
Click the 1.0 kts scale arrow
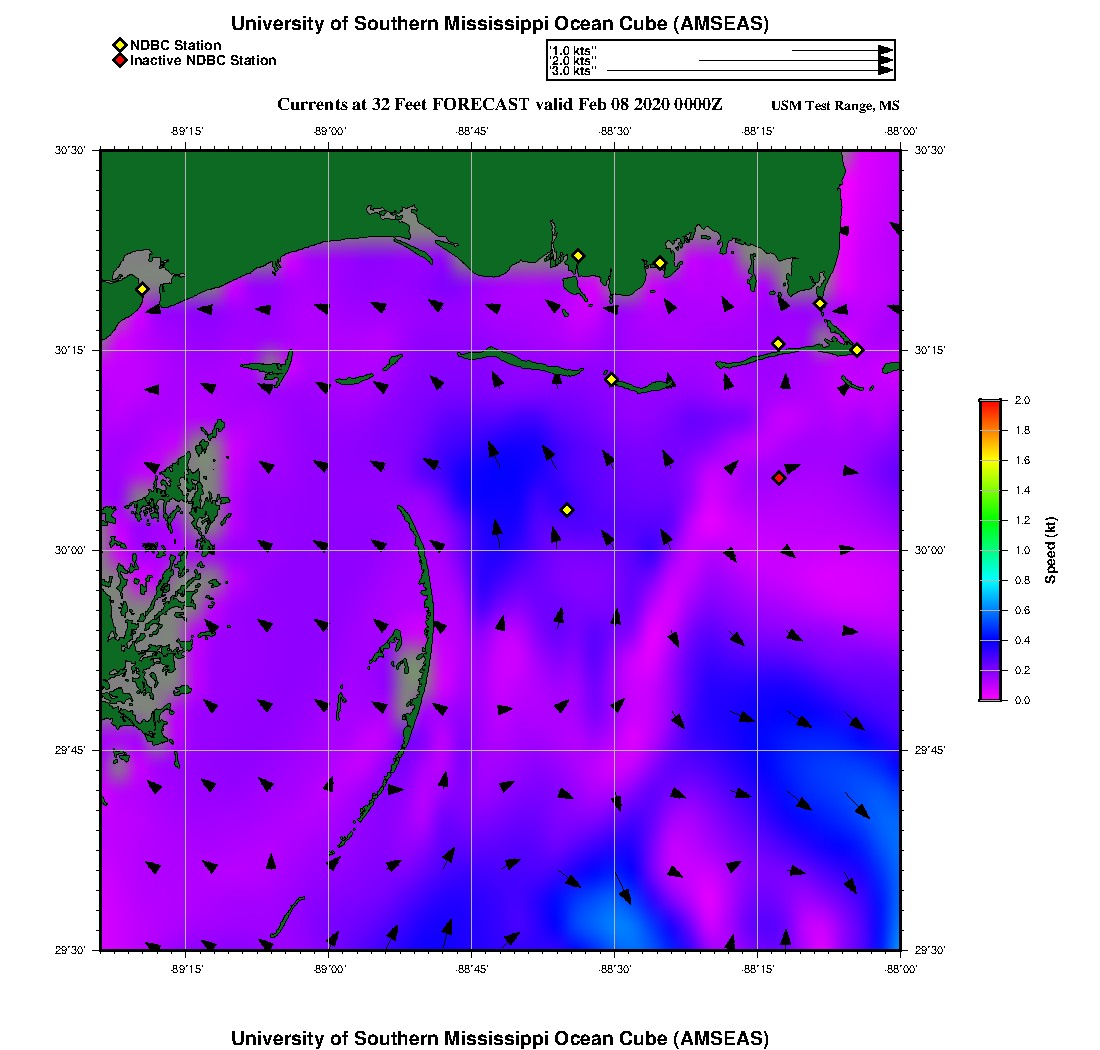842,49
